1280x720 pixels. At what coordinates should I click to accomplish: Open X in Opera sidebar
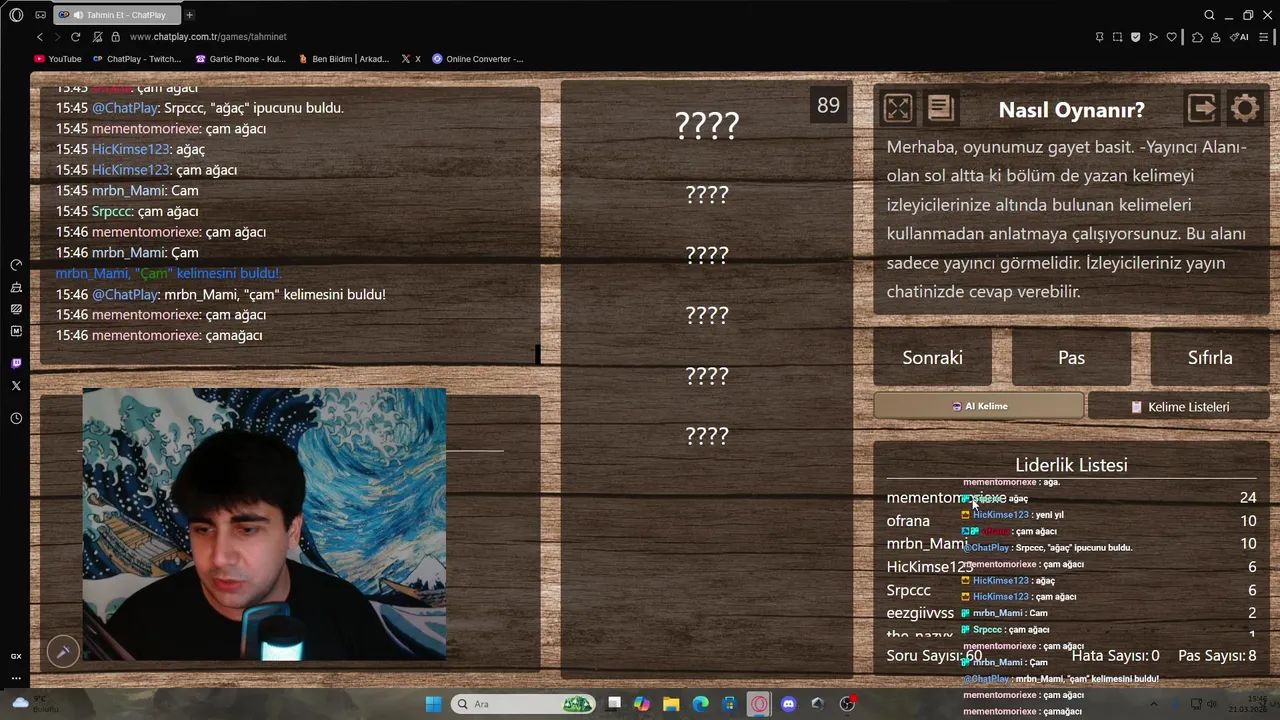[x=16, y=385]
